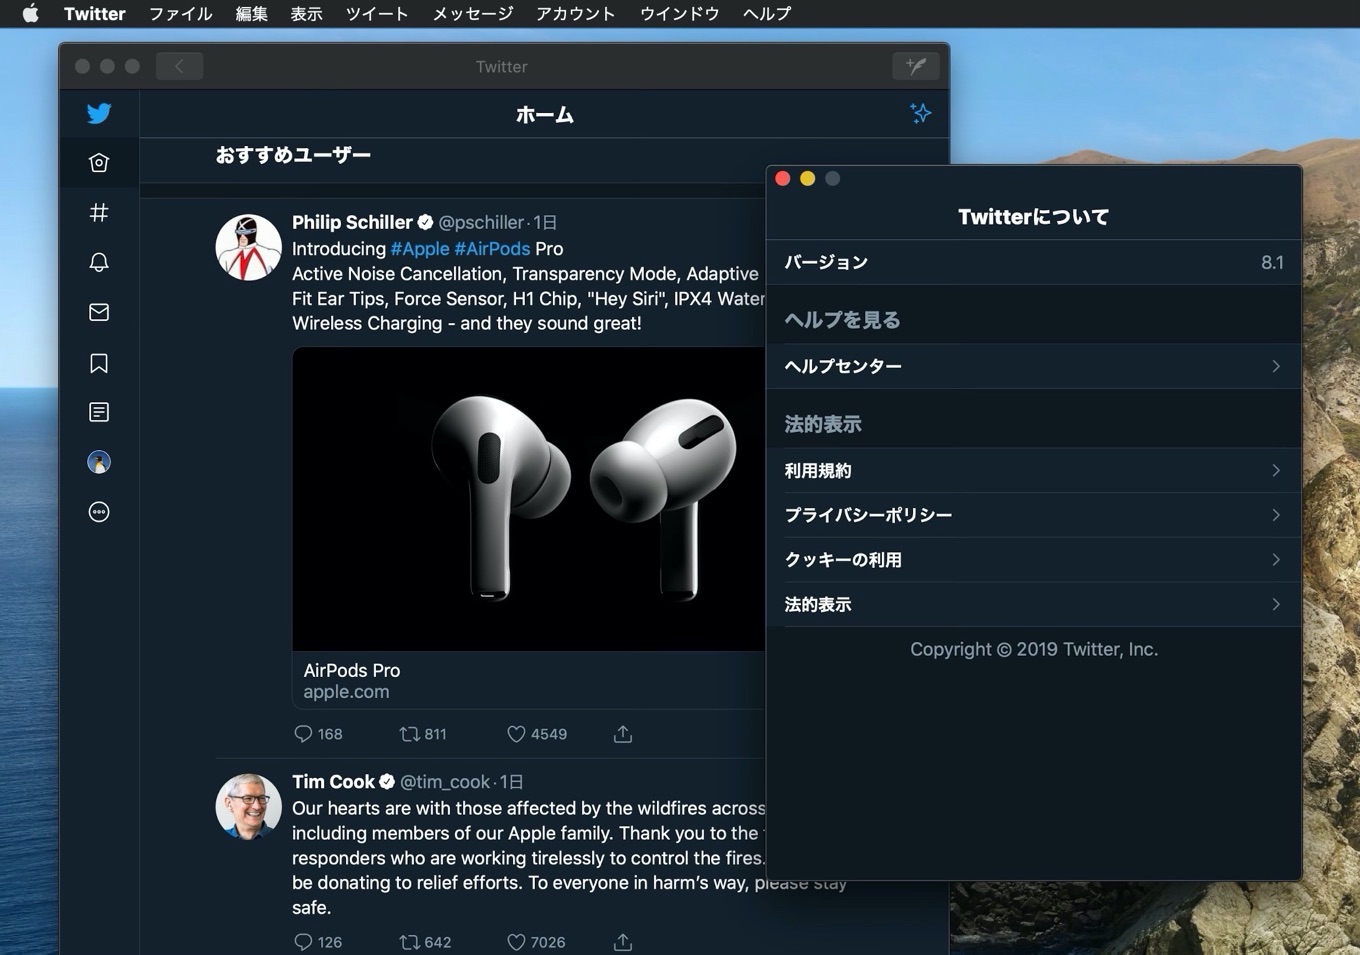Open the Twitter app menu in menu bar
The height and width of the screenshot is (955, 1360).
(95, 13)
